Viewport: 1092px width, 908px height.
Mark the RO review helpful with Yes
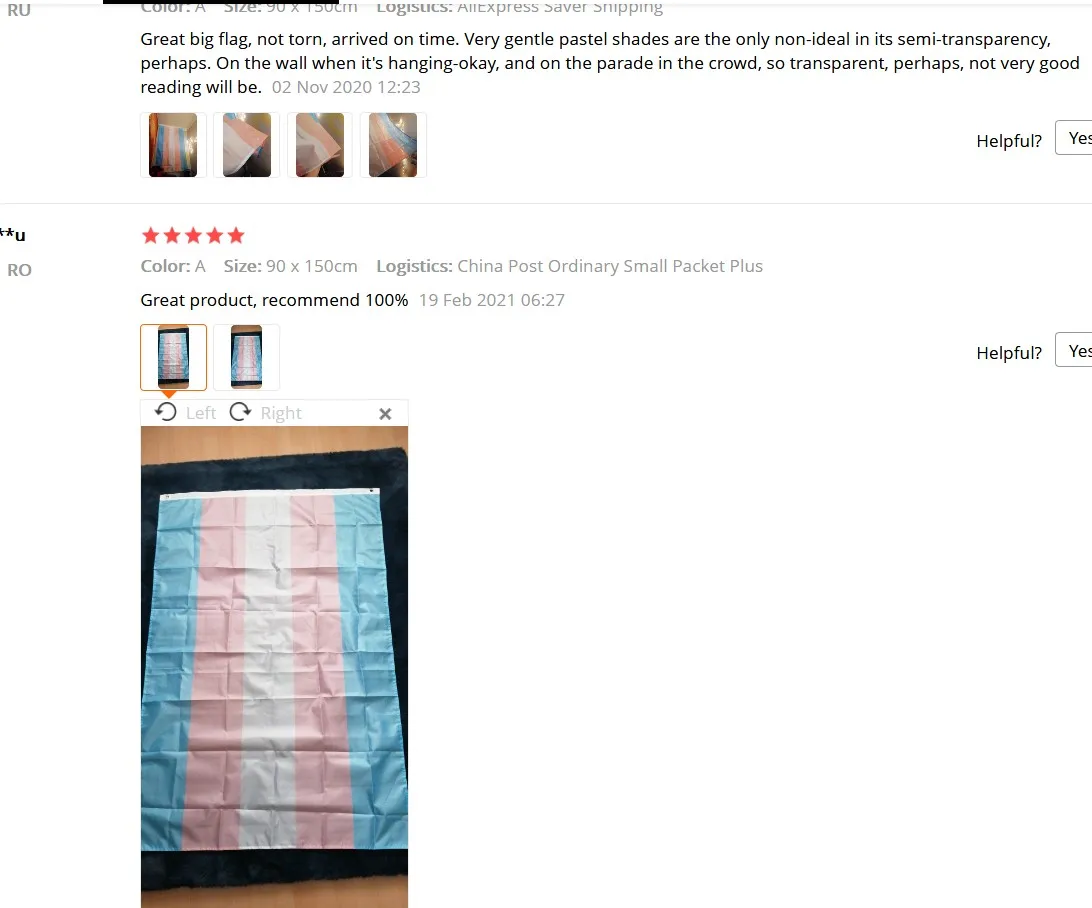1074,350
